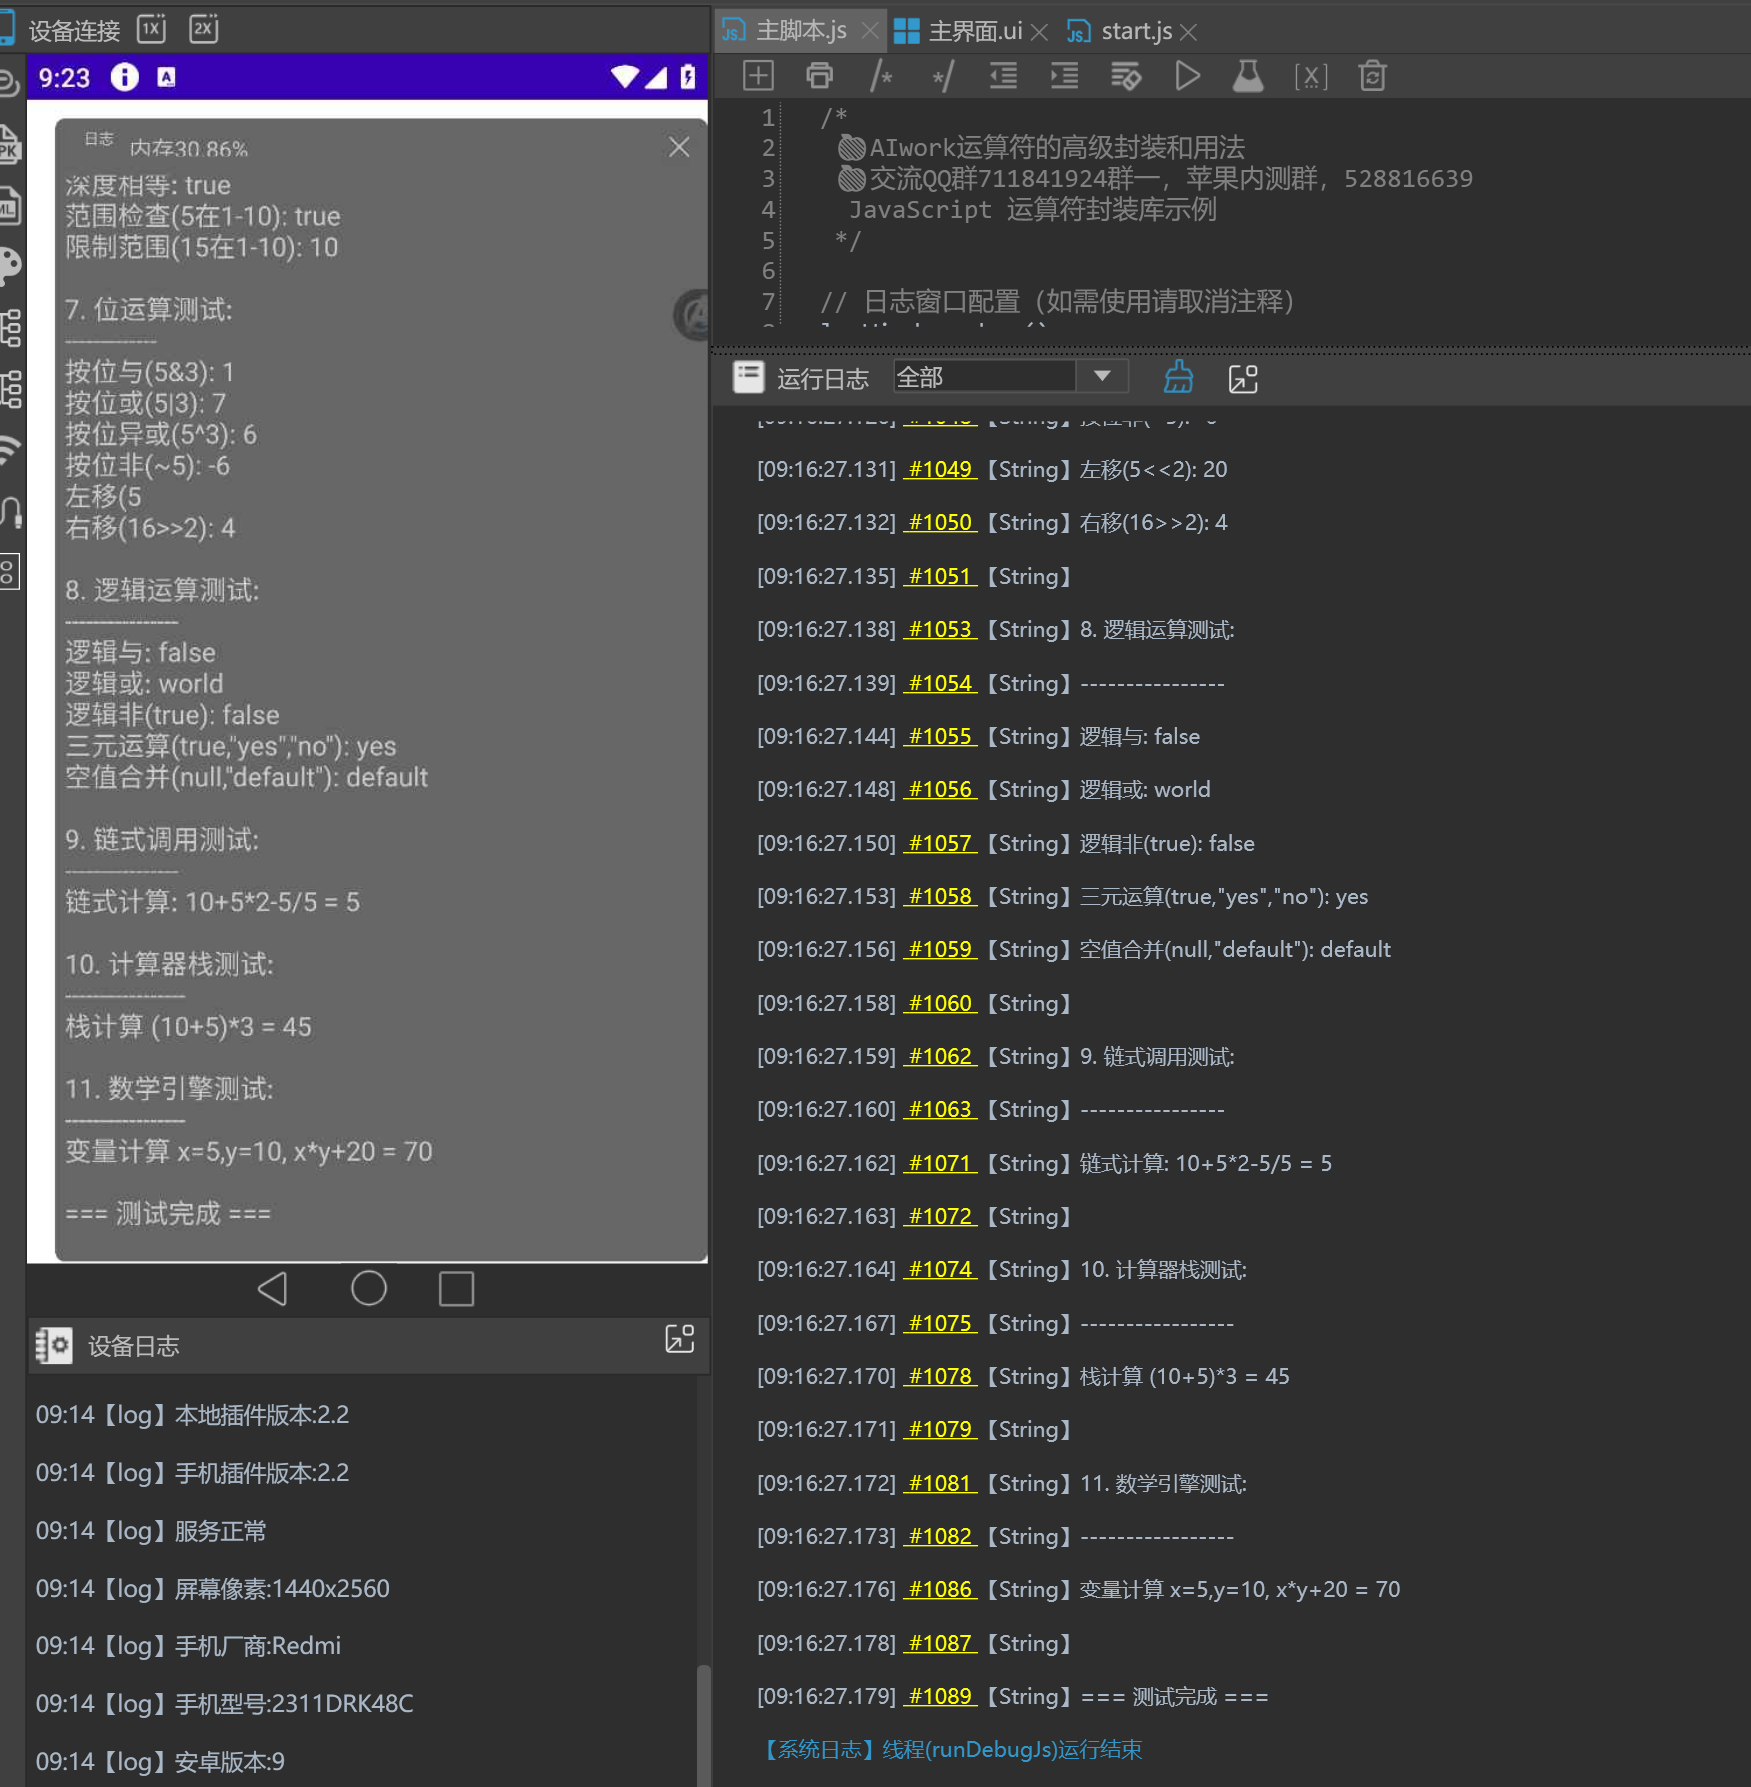Screen dimensions: 1751x1787
Task: Open the 全部 log filter dropdown
Action: [x=1102, y=377]
